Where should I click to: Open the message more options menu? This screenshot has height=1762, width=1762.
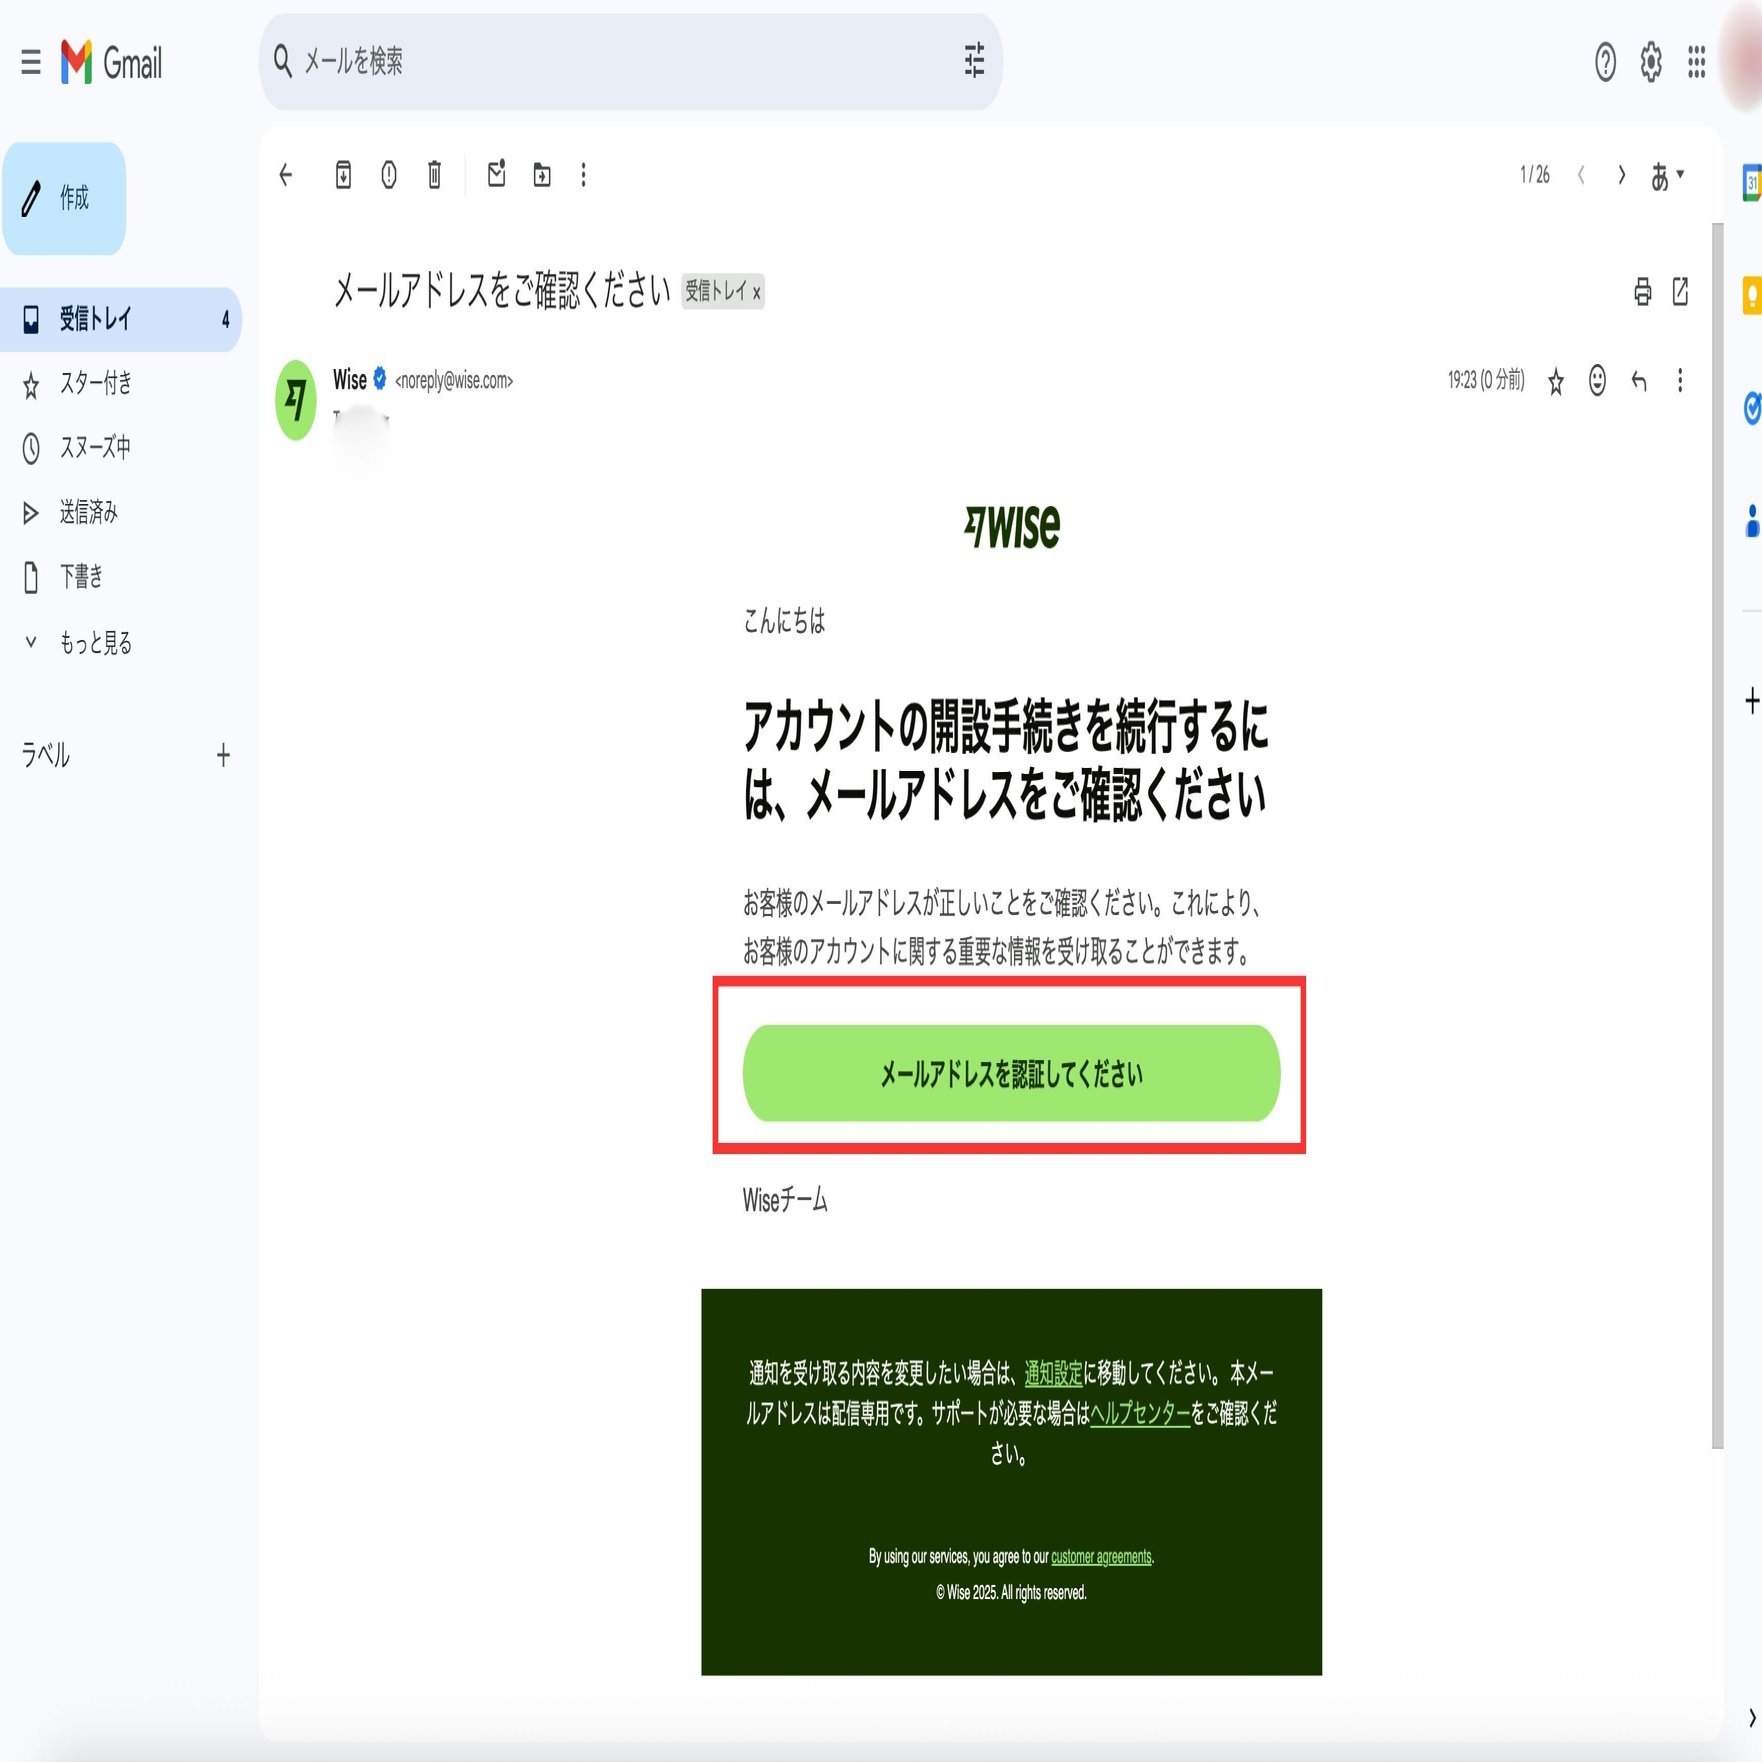point(1680,381)
